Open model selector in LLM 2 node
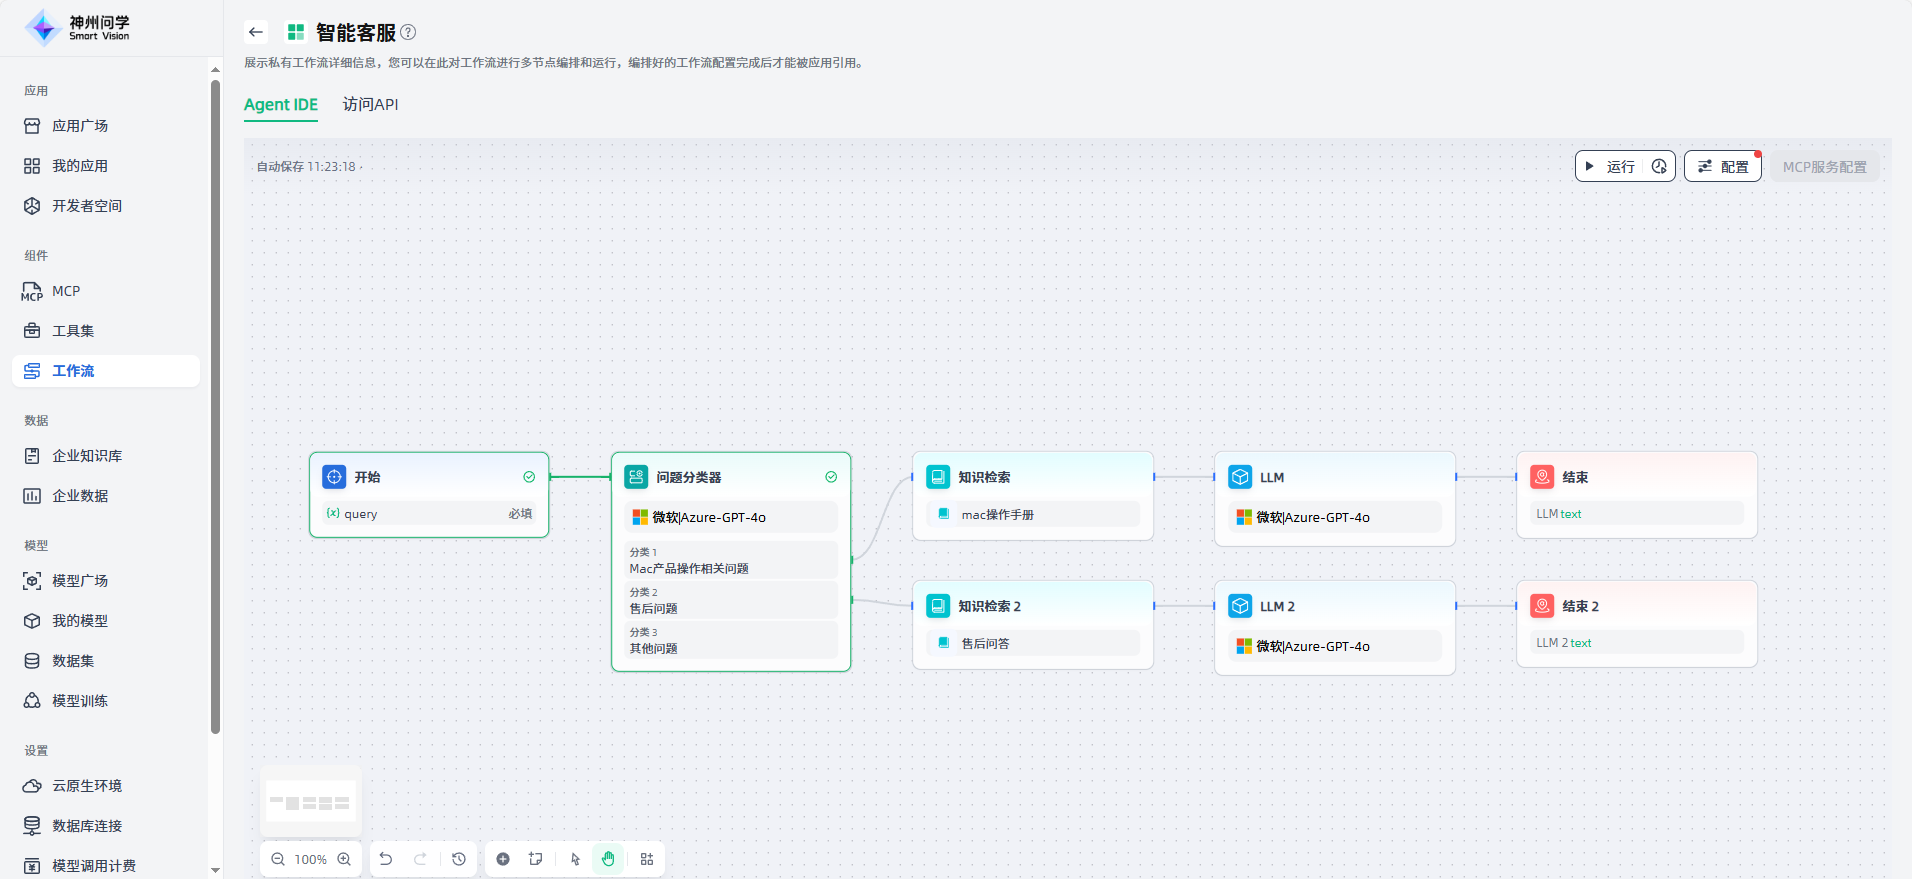Viewport: 1912px width, 879px height. 1334,646
